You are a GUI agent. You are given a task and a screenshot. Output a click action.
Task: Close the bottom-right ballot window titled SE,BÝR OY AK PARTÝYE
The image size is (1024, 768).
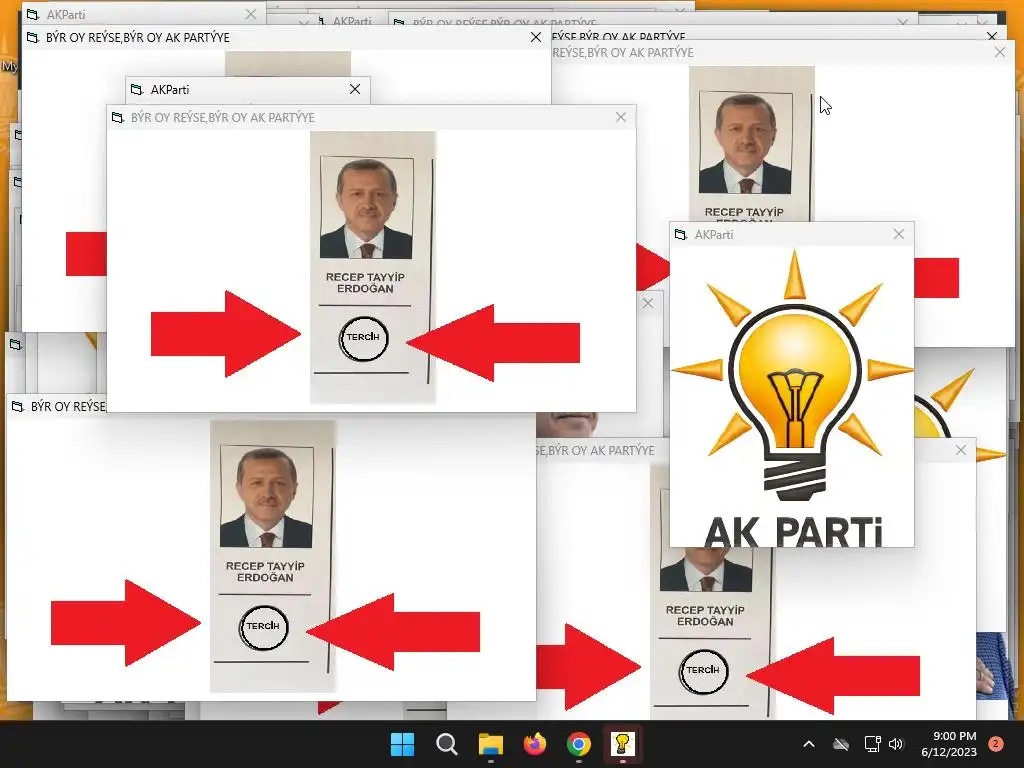click(961, 450)
